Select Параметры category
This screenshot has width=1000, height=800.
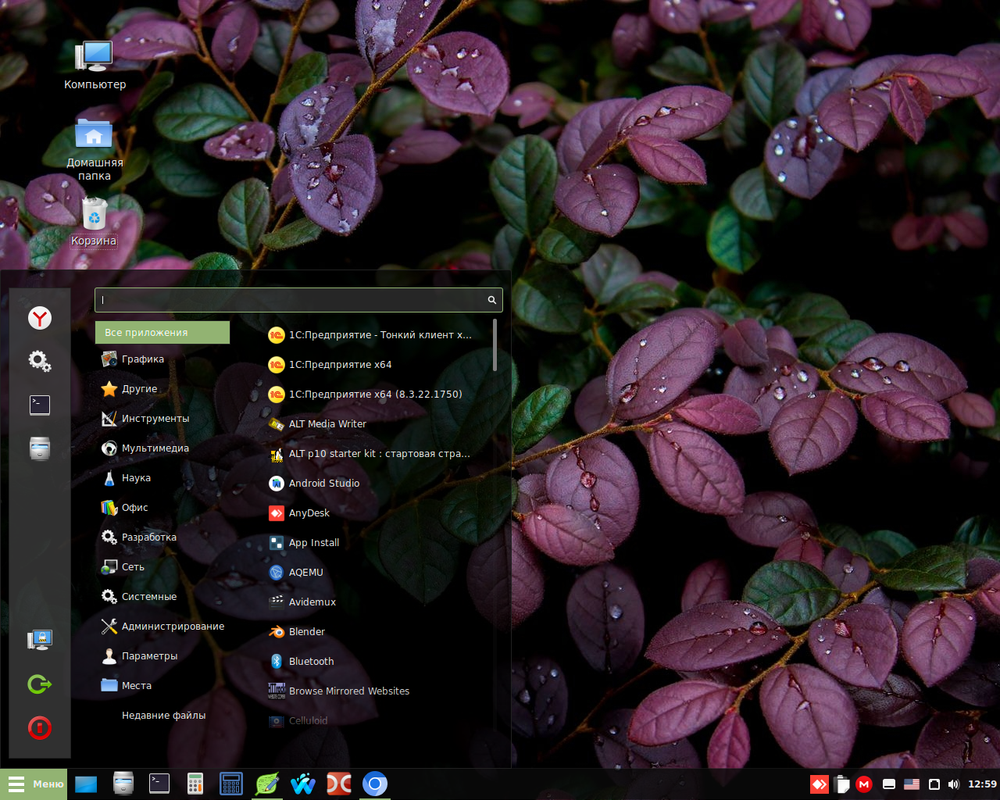coord(162,656)
